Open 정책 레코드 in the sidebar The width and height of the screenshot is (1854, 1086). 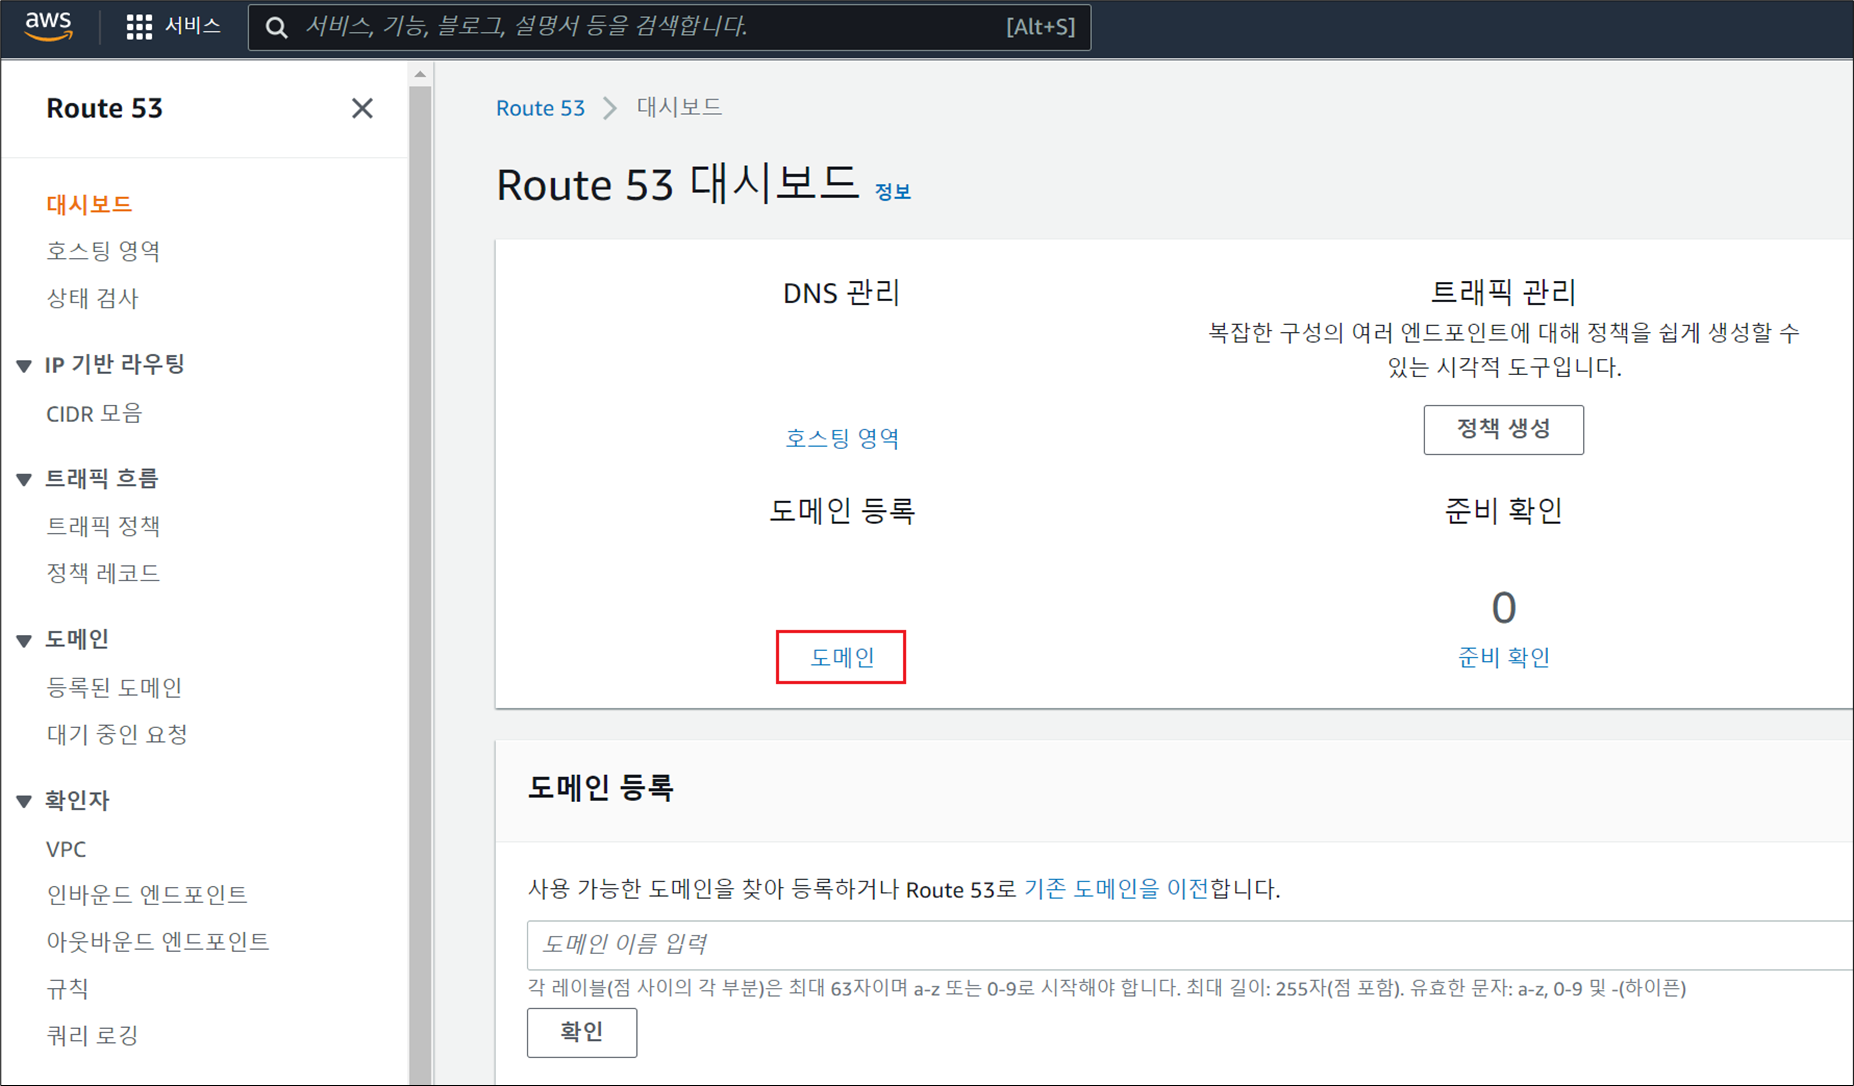coord(103,573)
